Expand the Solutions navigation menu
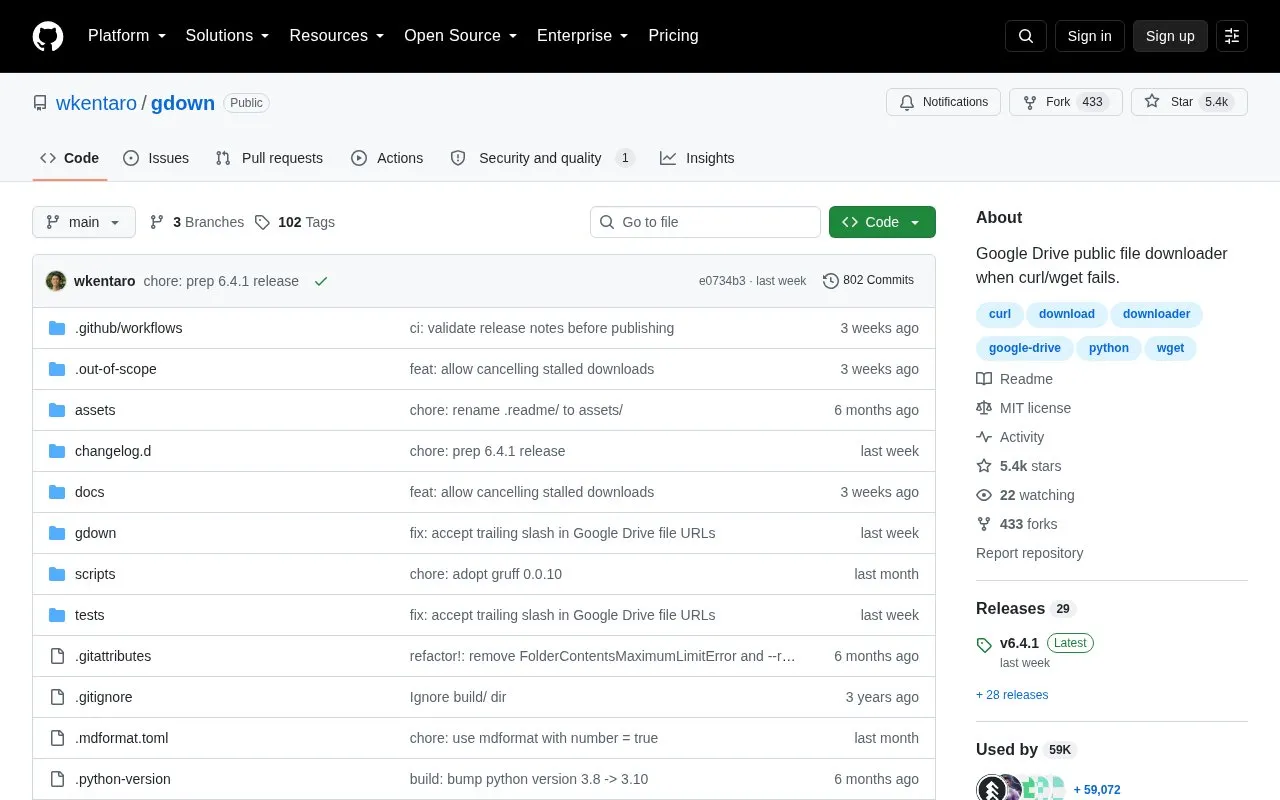The width and height of the screenshot is (1280, 800). click(228, 36)
